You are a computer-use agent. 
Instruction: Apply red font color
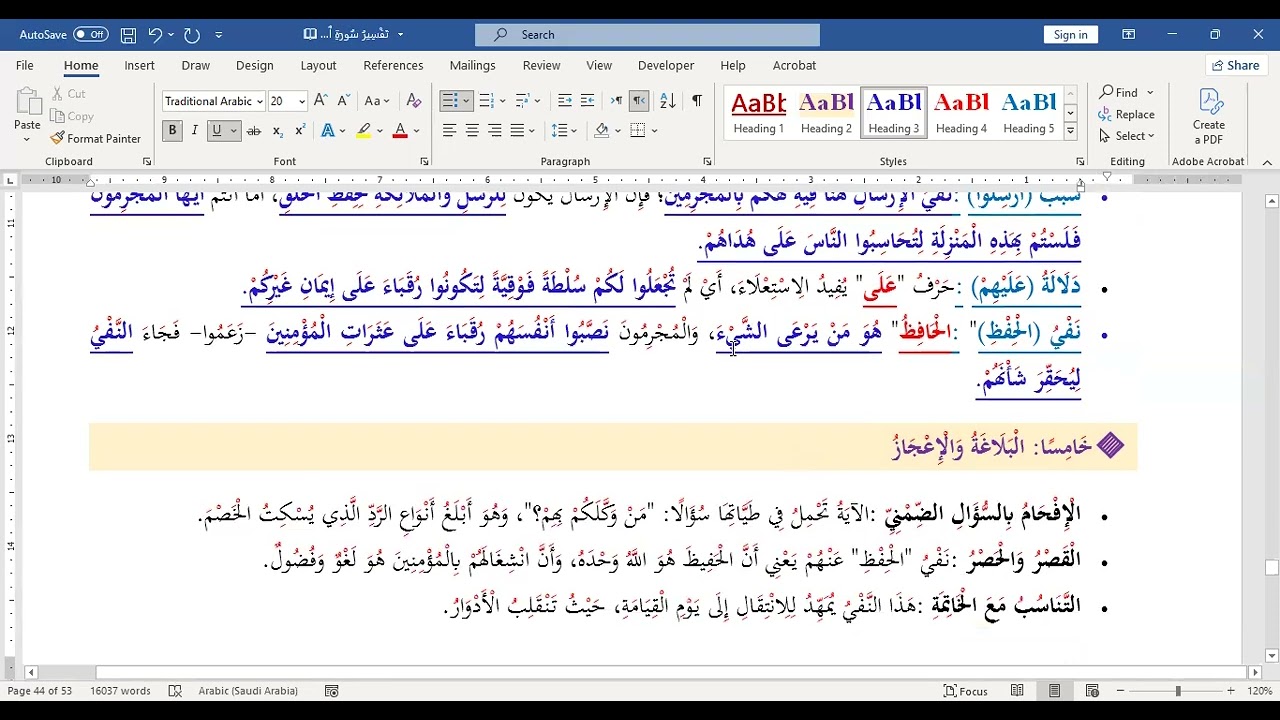[400, 131]
